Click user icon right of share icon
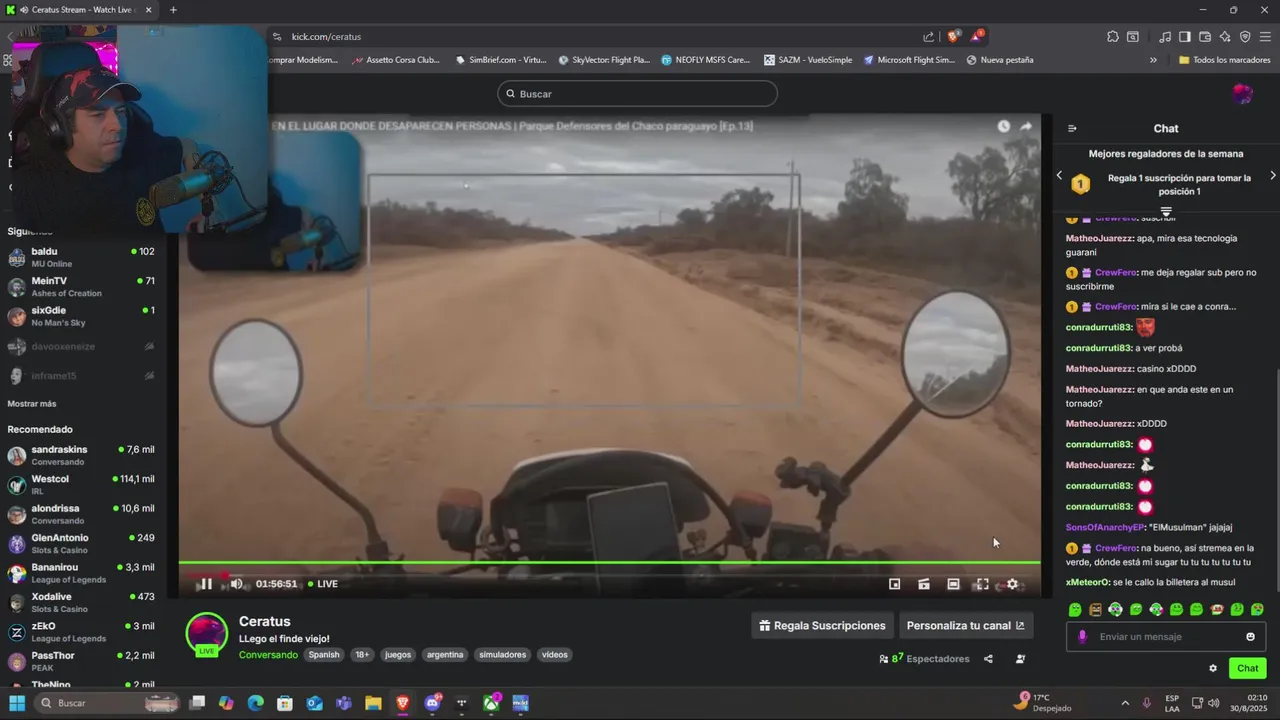This screenshot has height=720, width=1280. click(x=1020, y=659)
